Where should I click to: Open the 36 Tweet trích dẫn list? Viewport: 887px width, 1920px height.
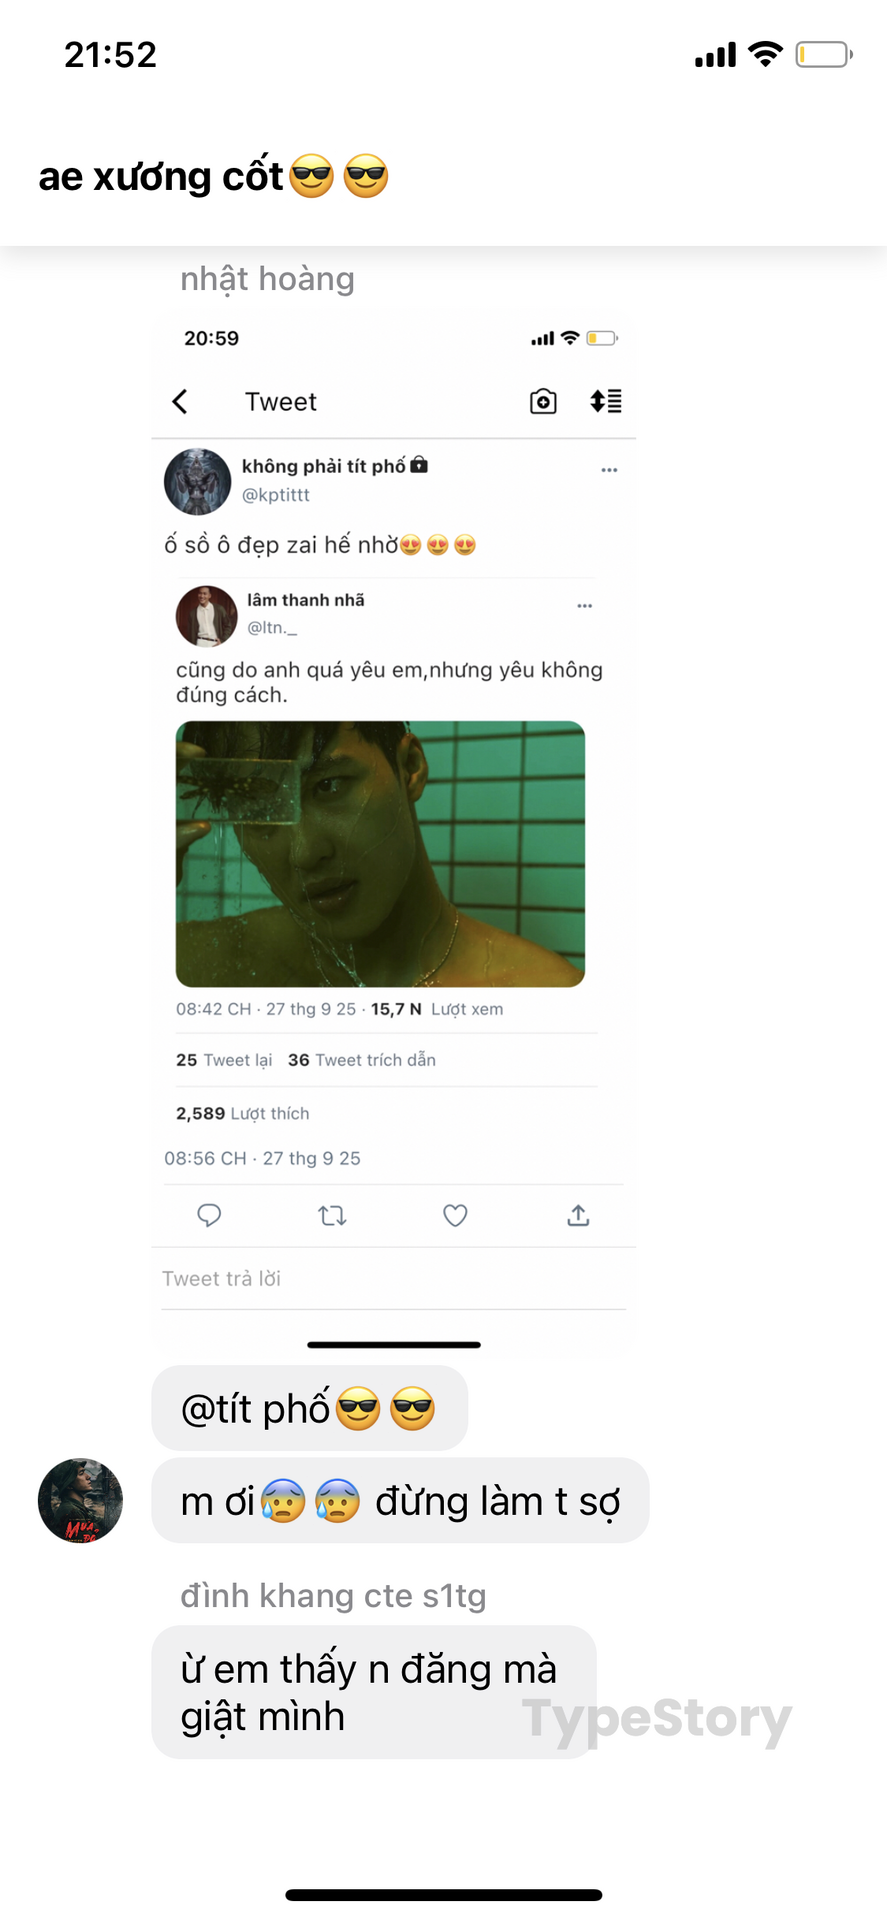point(362,1060)
